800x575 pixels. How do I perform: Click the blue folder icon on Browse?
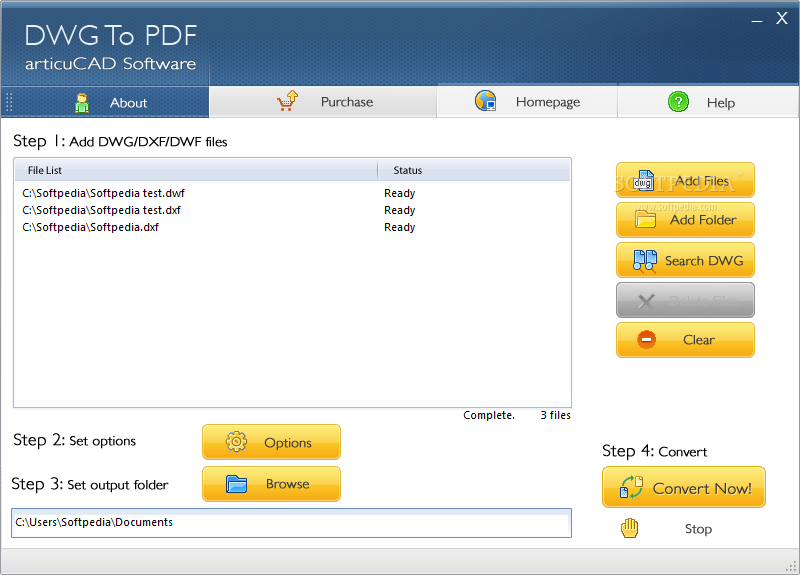236,484
